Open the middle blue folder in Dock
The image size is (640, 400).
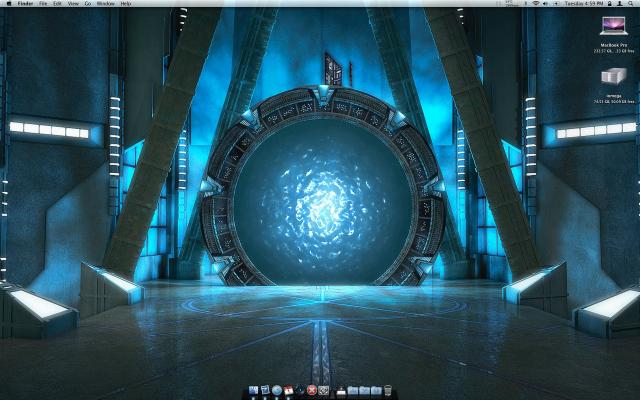click(364, 391)
